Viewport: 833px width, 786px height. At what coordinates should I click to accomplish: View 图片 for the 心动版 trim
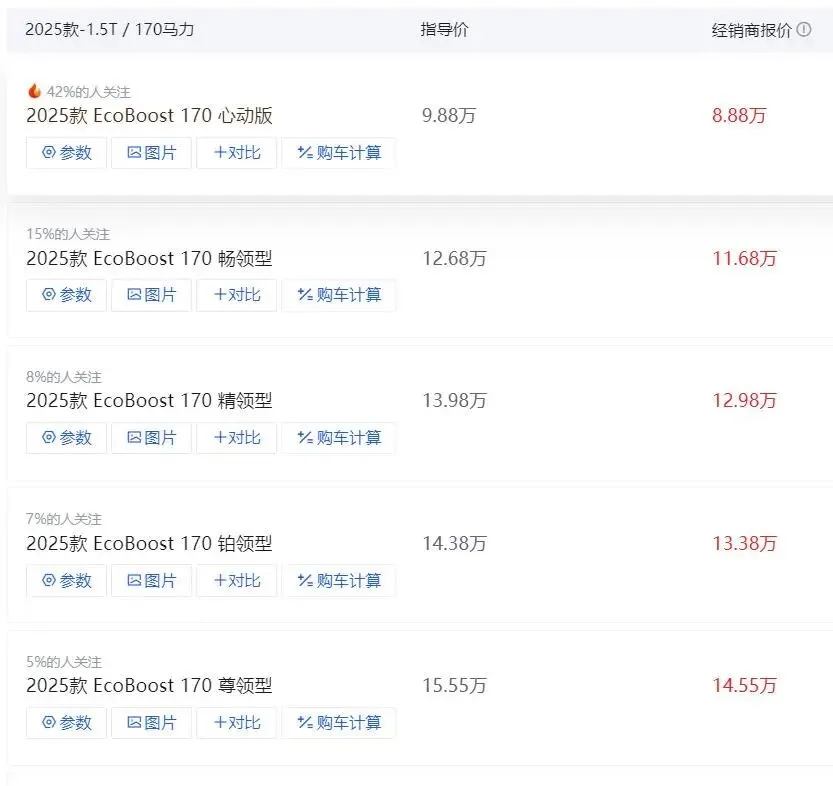click(x=151, y=153)
